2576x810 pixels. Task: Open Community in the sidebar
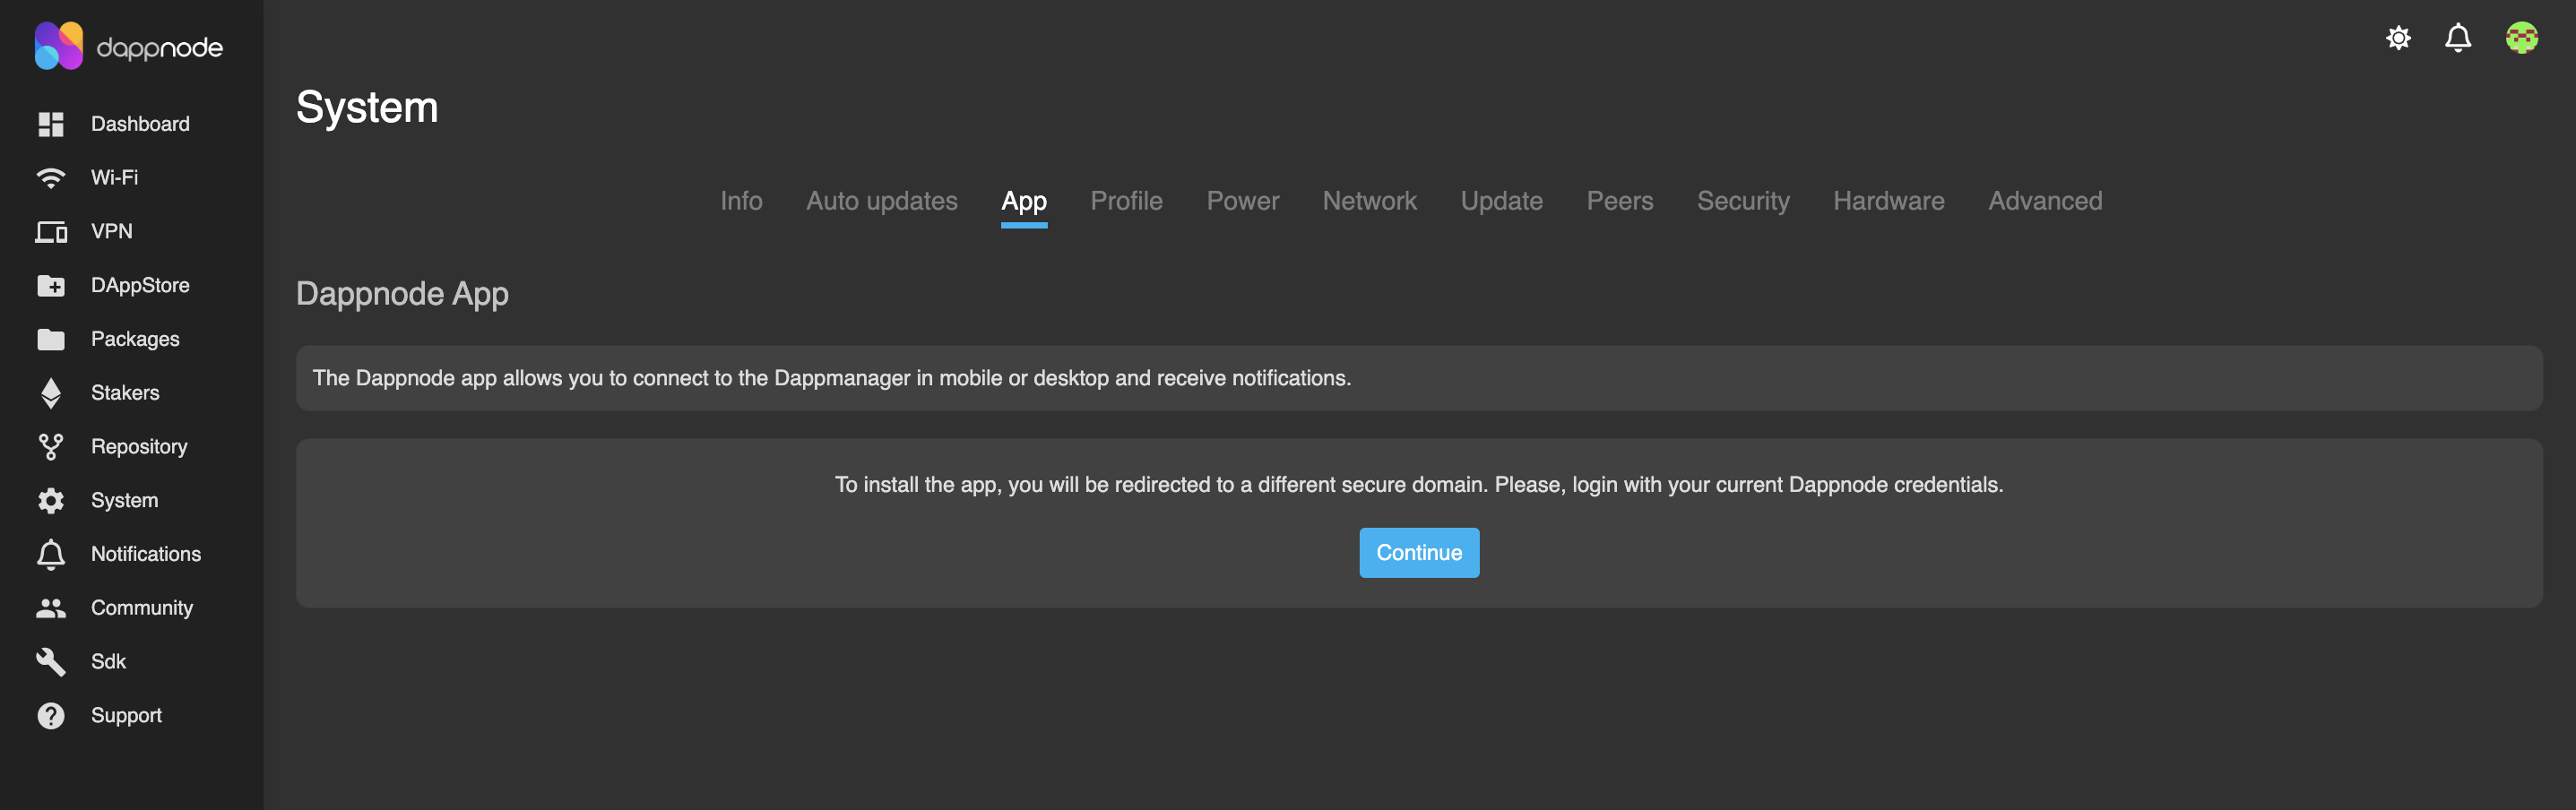(141, 608)
